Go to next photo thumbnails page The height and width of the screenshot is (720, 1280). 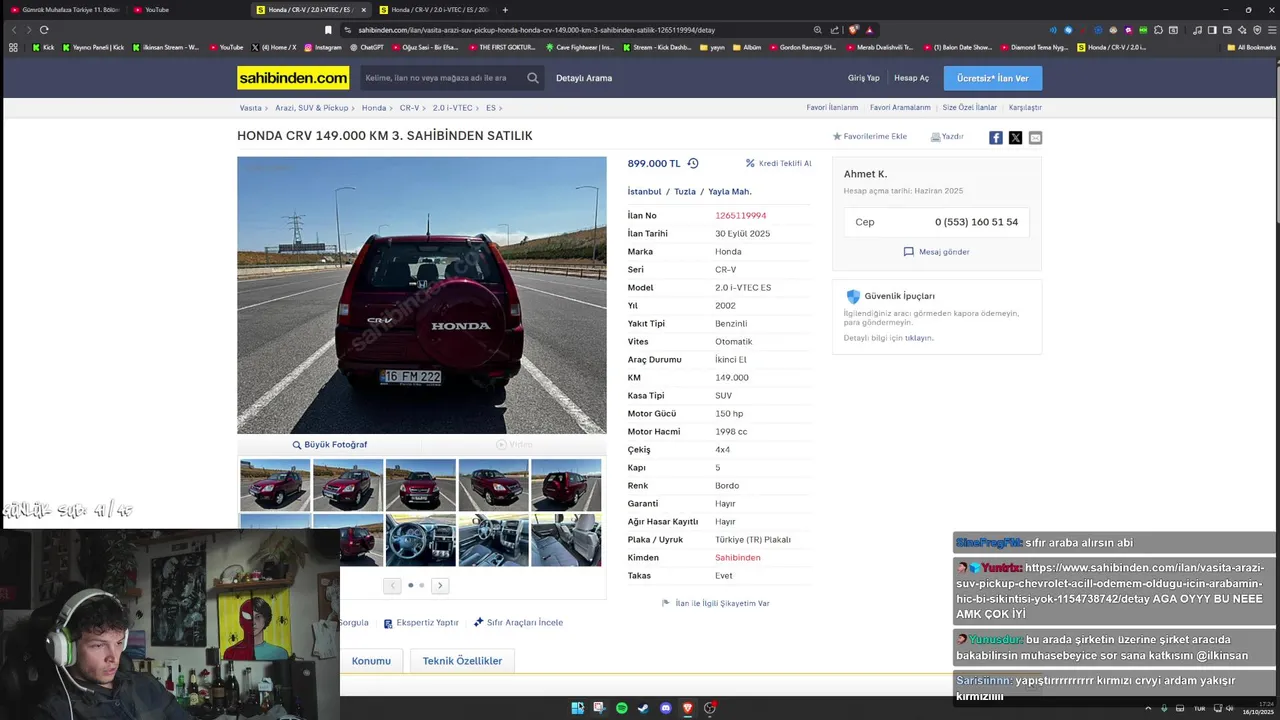pos(440,585)
